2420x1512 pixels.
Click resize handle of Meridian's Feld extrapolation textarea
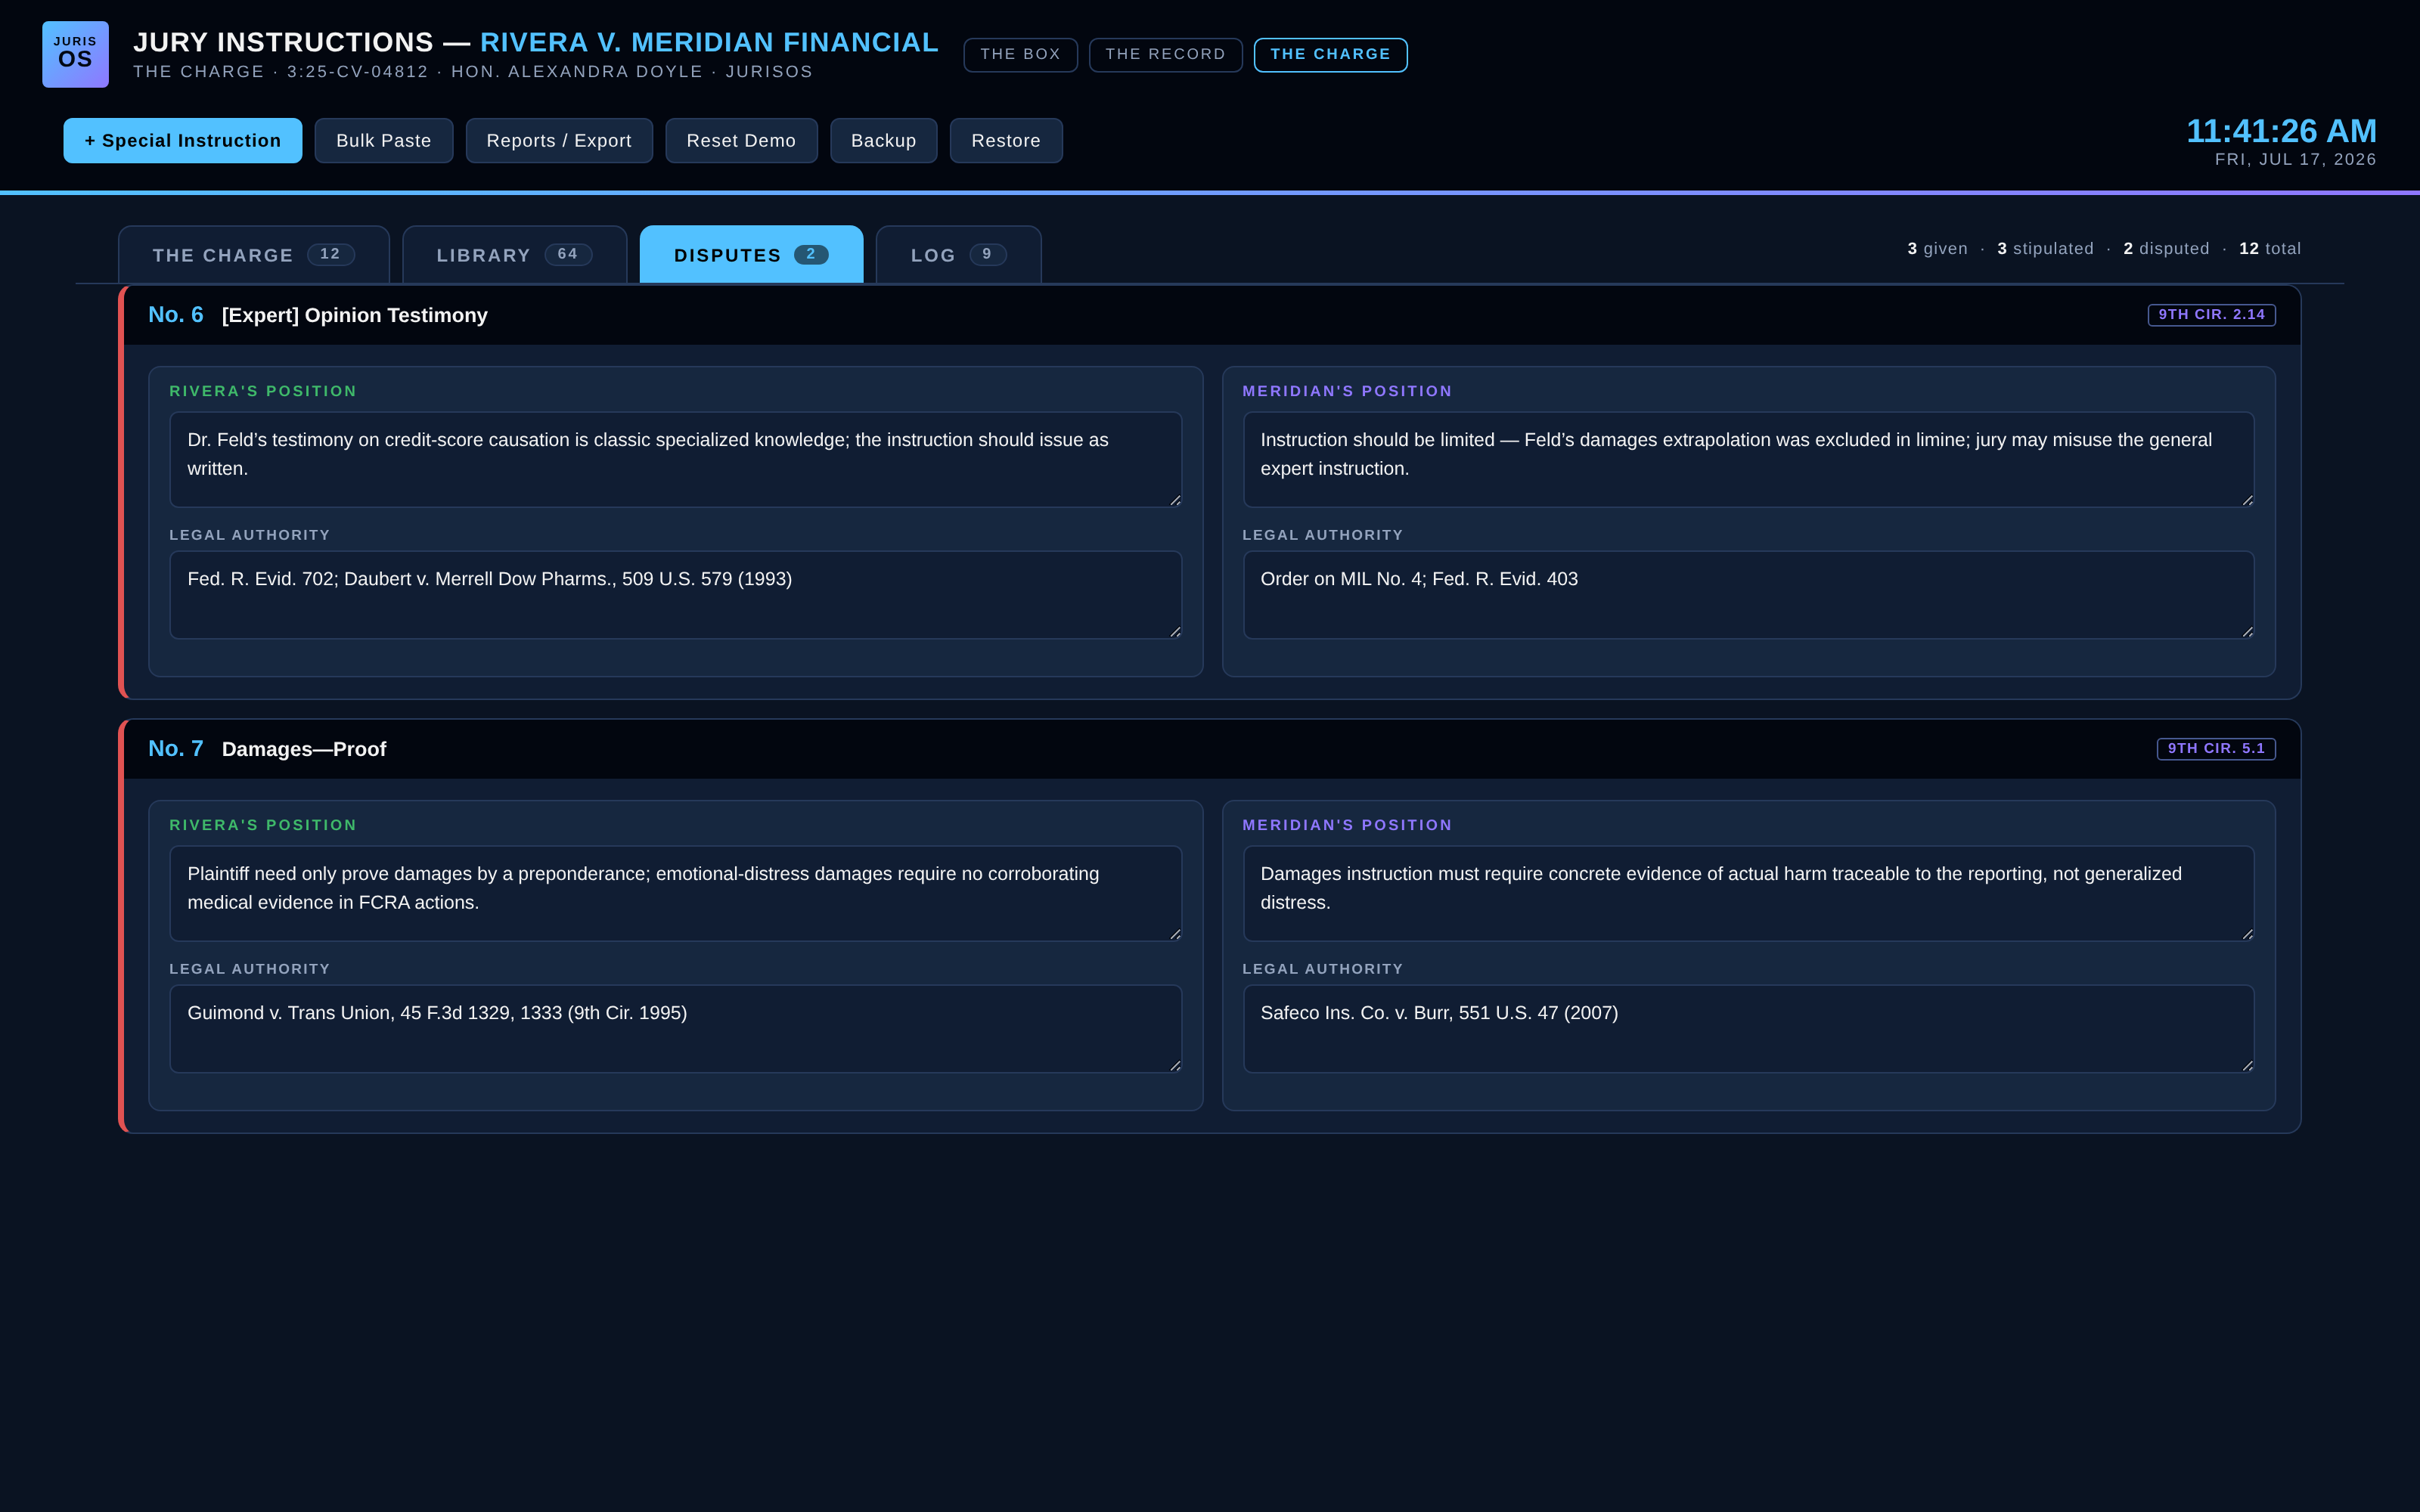[x=2248, y=500]
